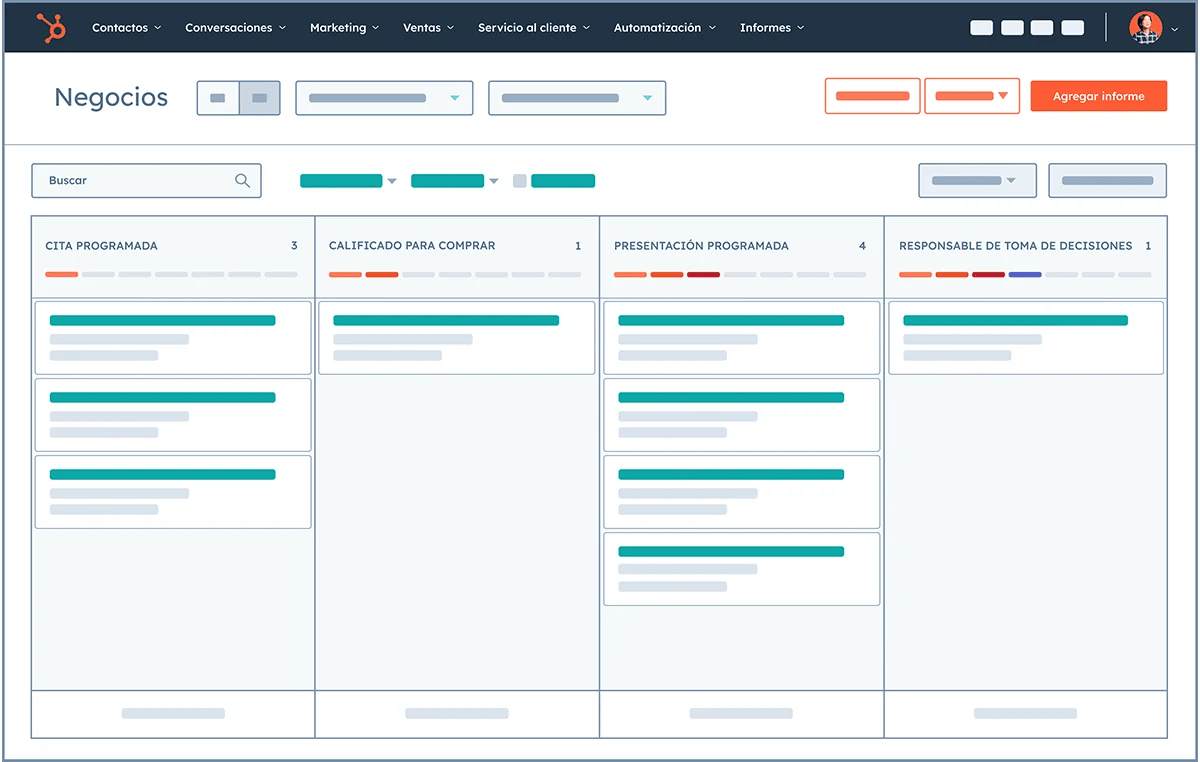Select the board view icon near Negocios
The width and height of the screenshot is (1200, 762).
[259, 98]
